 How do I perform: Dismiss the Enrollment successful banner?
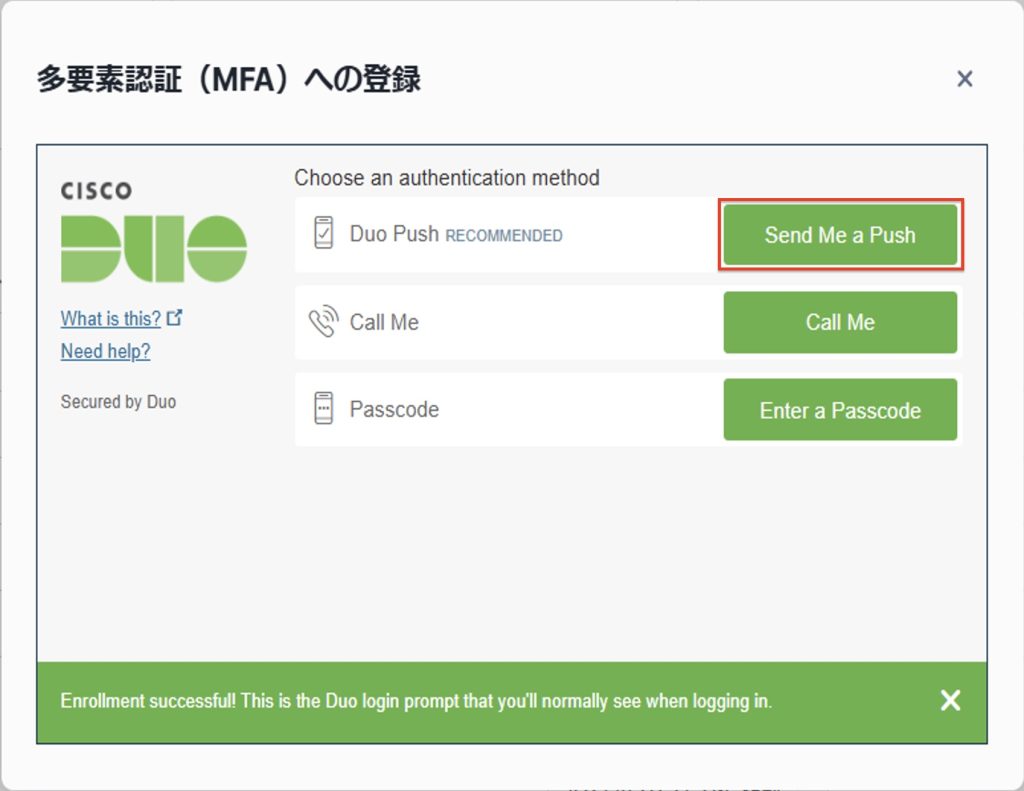950,700
